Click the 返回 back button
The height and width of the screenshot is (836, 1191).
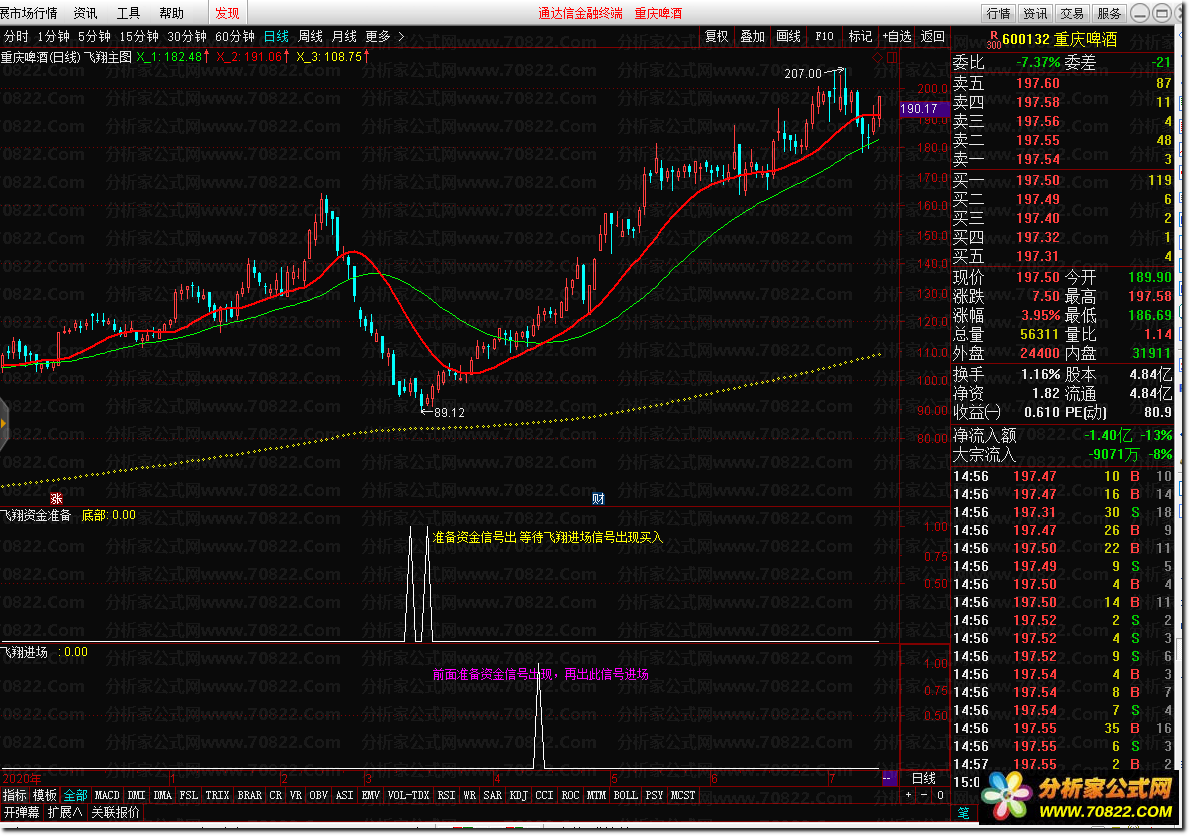(x=933, y=36)
